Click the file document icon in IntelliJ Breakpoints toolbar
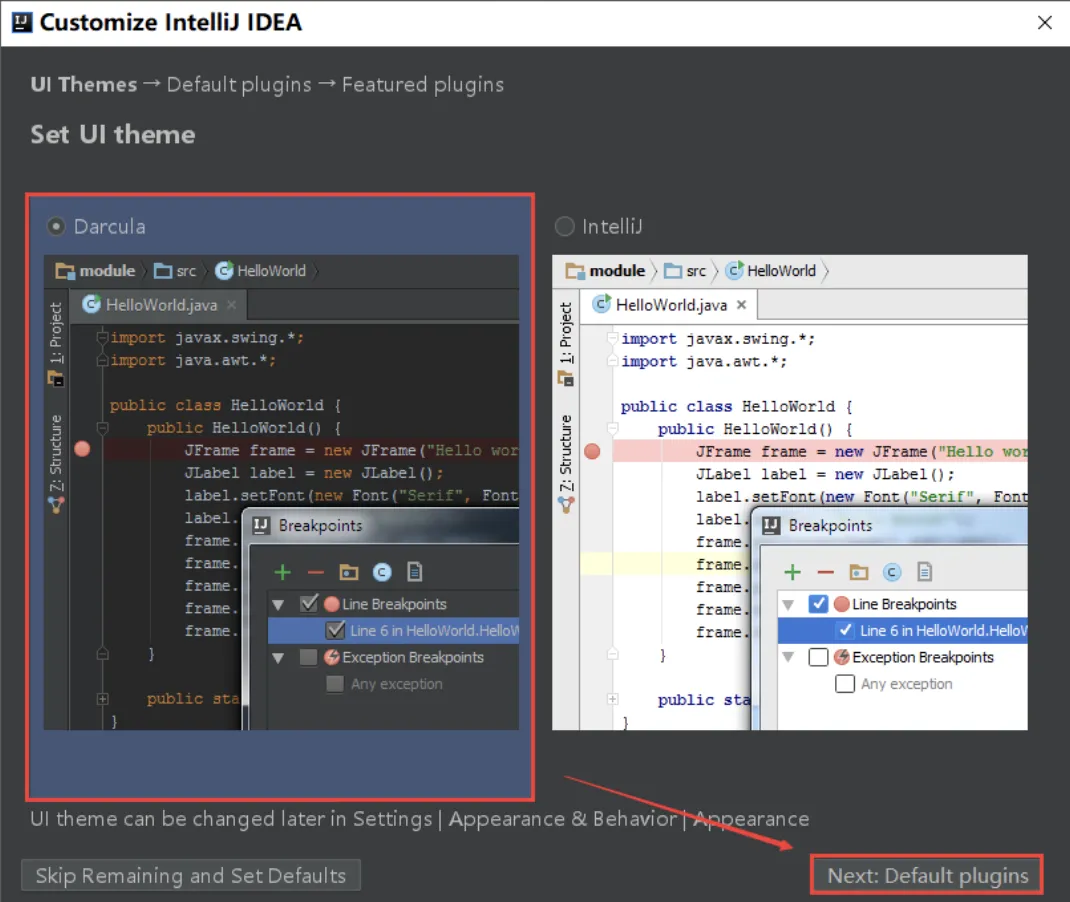Screen dimensions: 1070x902 [x=925, y=572]
